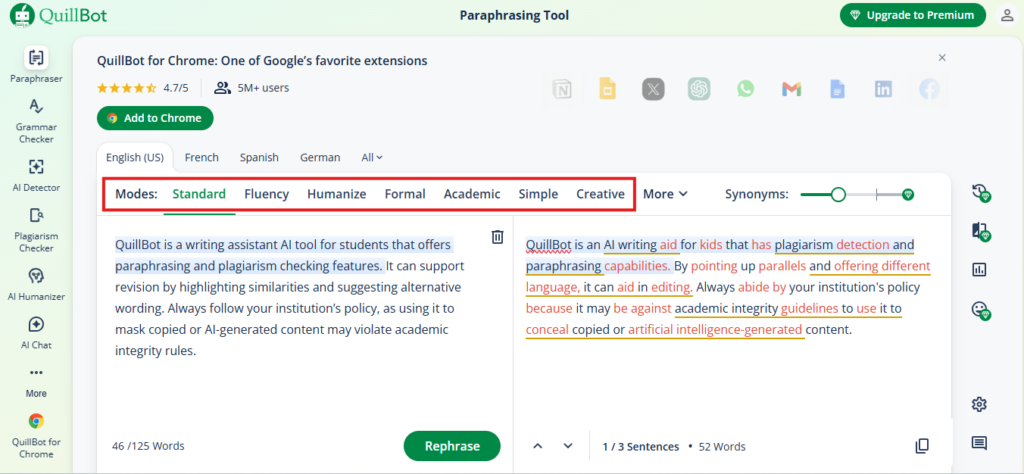Copy the paraphrased output text
This screenshot has width=1024, height=474.
921,446
